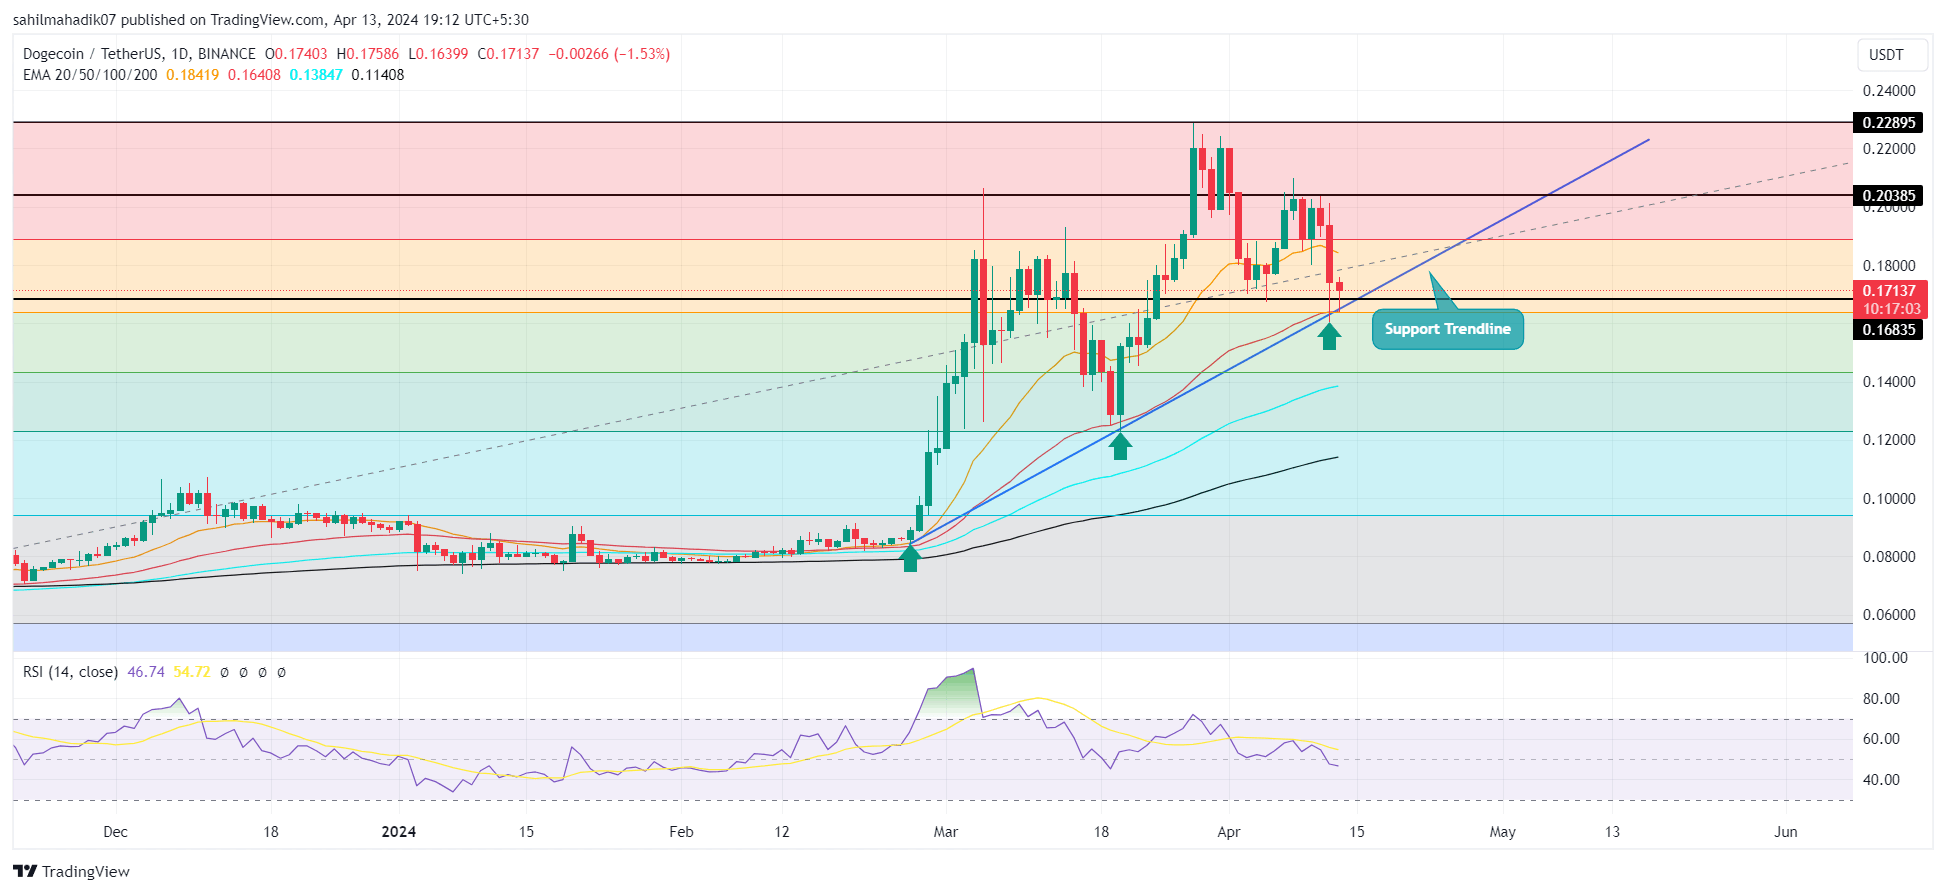Click the 0.22000 price axis label
The image size is (1946, 893).
click(1889, 149)
